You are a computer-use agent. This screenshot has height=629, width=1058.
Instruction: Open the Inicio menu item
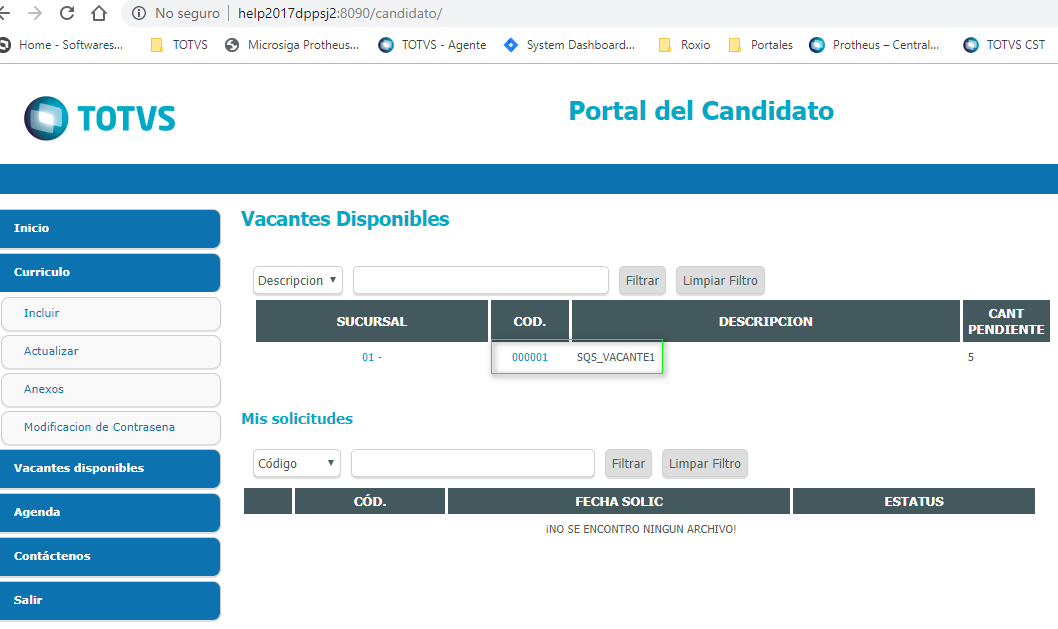click(x=110, y=228)
